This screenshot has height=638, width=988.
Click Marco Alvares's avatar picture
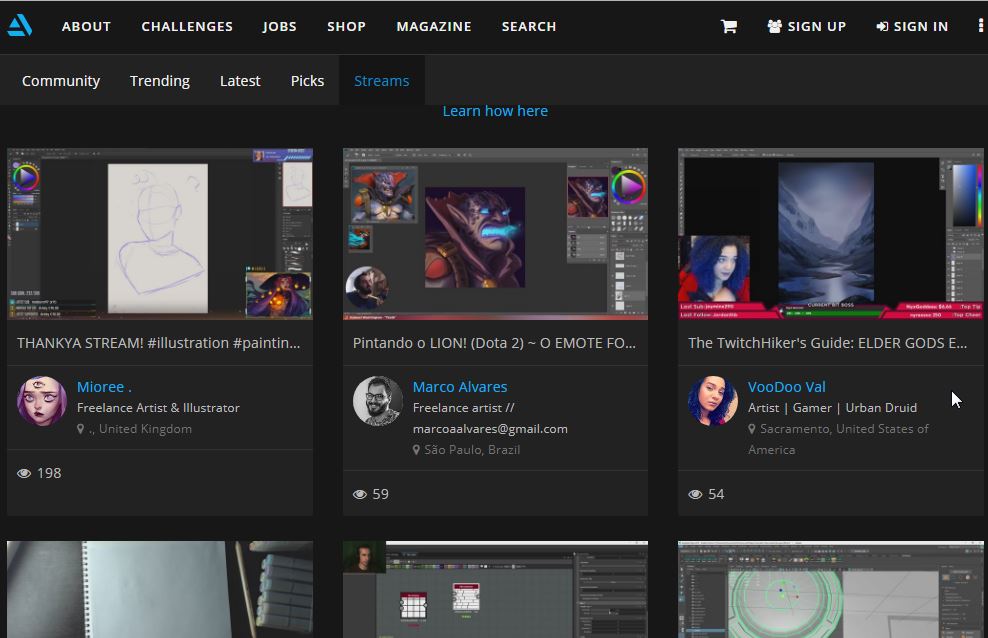tap(377, 401)
